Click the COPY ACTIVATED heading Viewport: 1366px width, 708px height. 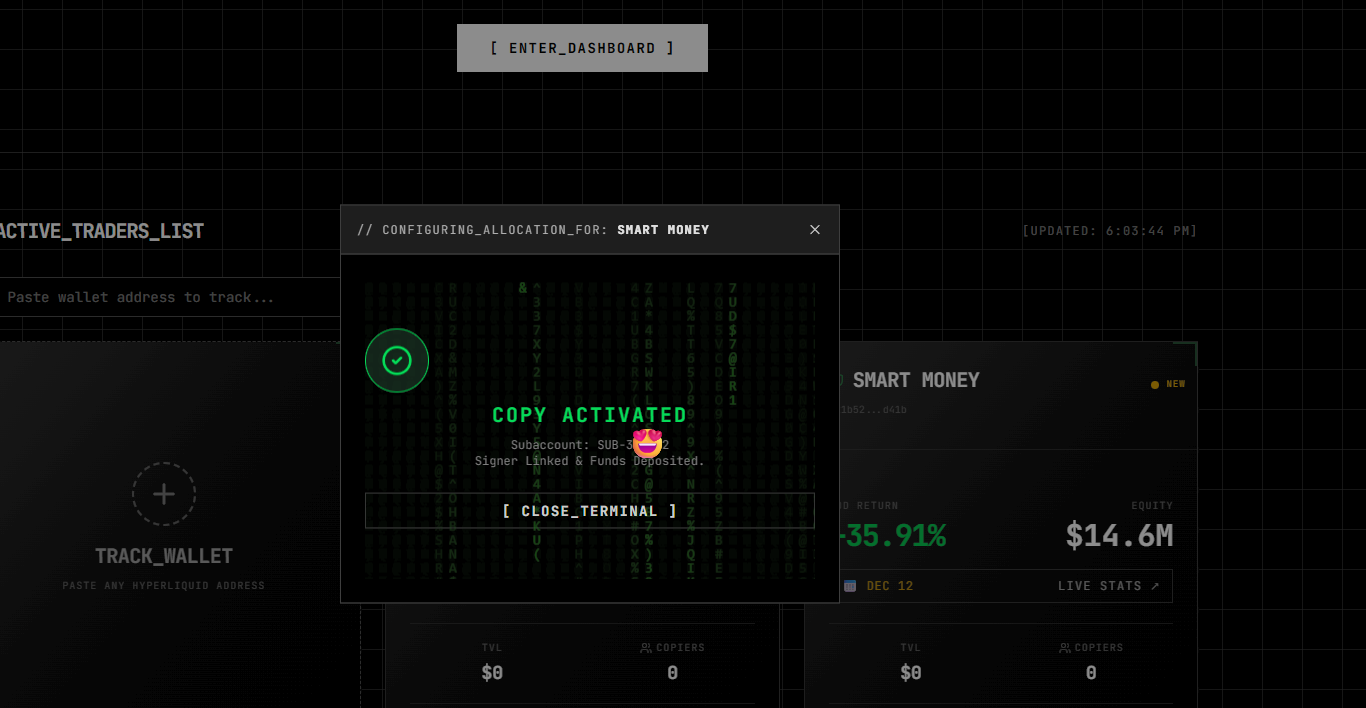click(x=589, y=415)
